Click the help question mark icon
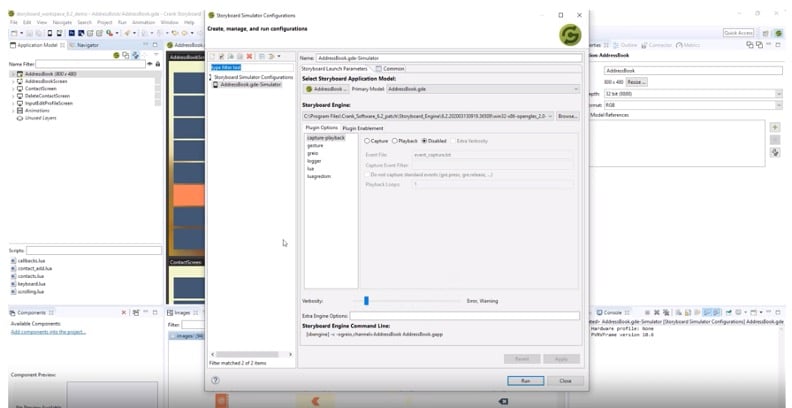This screenshot has width=792, height=408. click(216, 381)
